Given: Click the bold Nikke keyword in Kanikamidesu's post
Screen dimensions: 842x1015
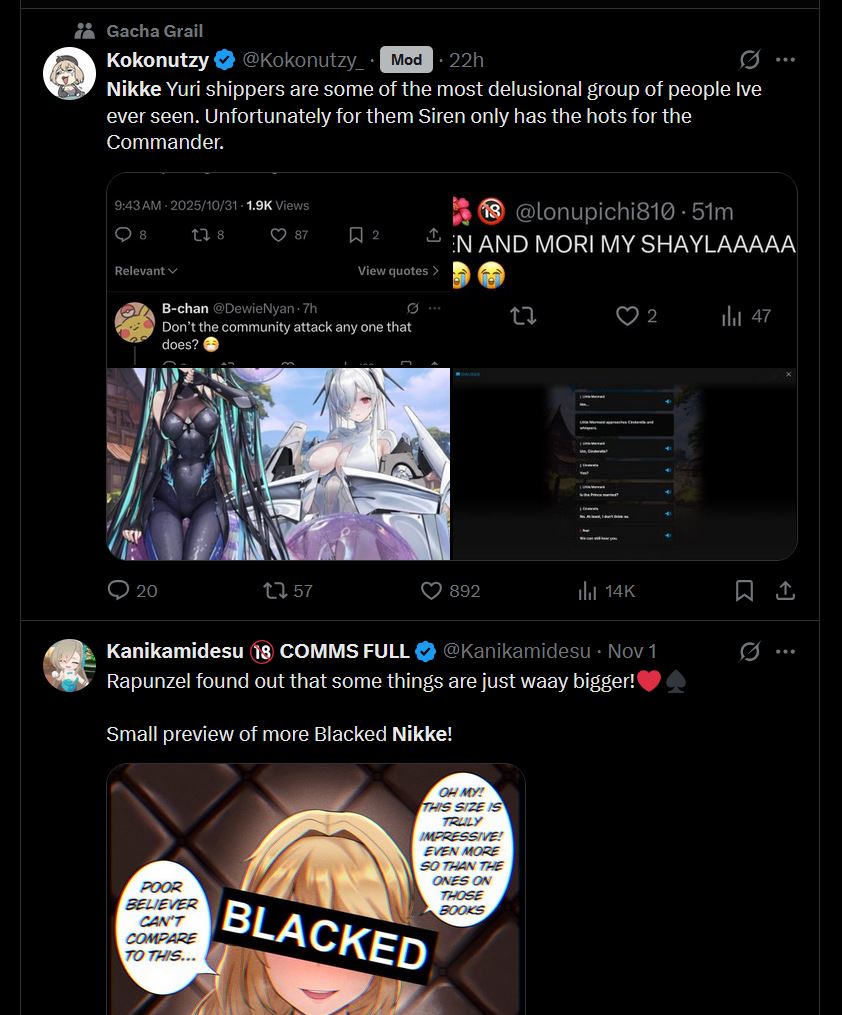Looking at the screenshot, I should [x=419, y=734].
